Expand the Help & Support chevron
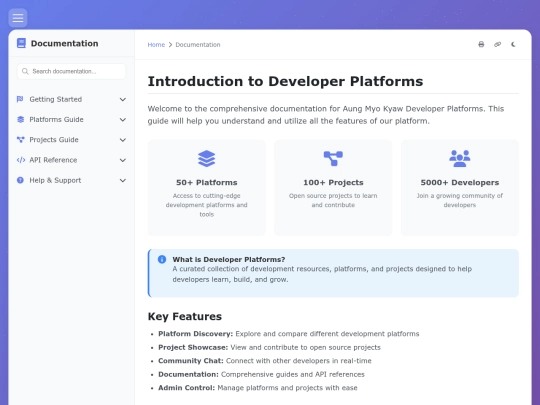The width and height of the screenshot is (540, 405). [x=123, y=180]
